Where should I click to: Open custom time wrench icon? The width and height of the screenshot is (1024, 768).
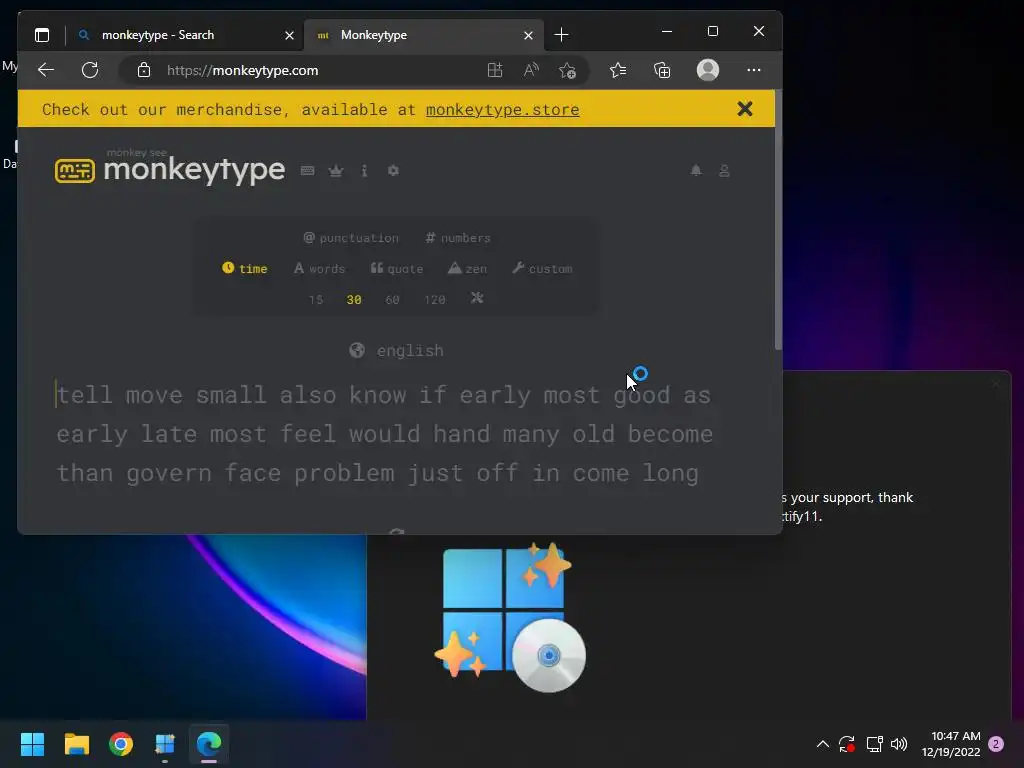coord(477,298)
